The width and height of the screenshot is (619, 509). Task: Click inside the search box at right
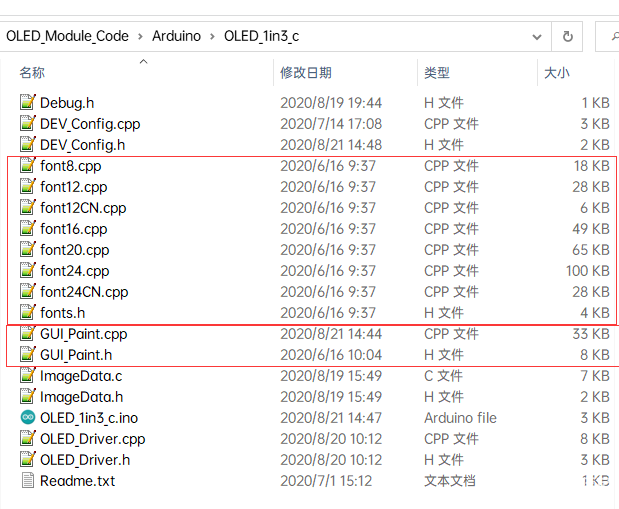[607, 36]
